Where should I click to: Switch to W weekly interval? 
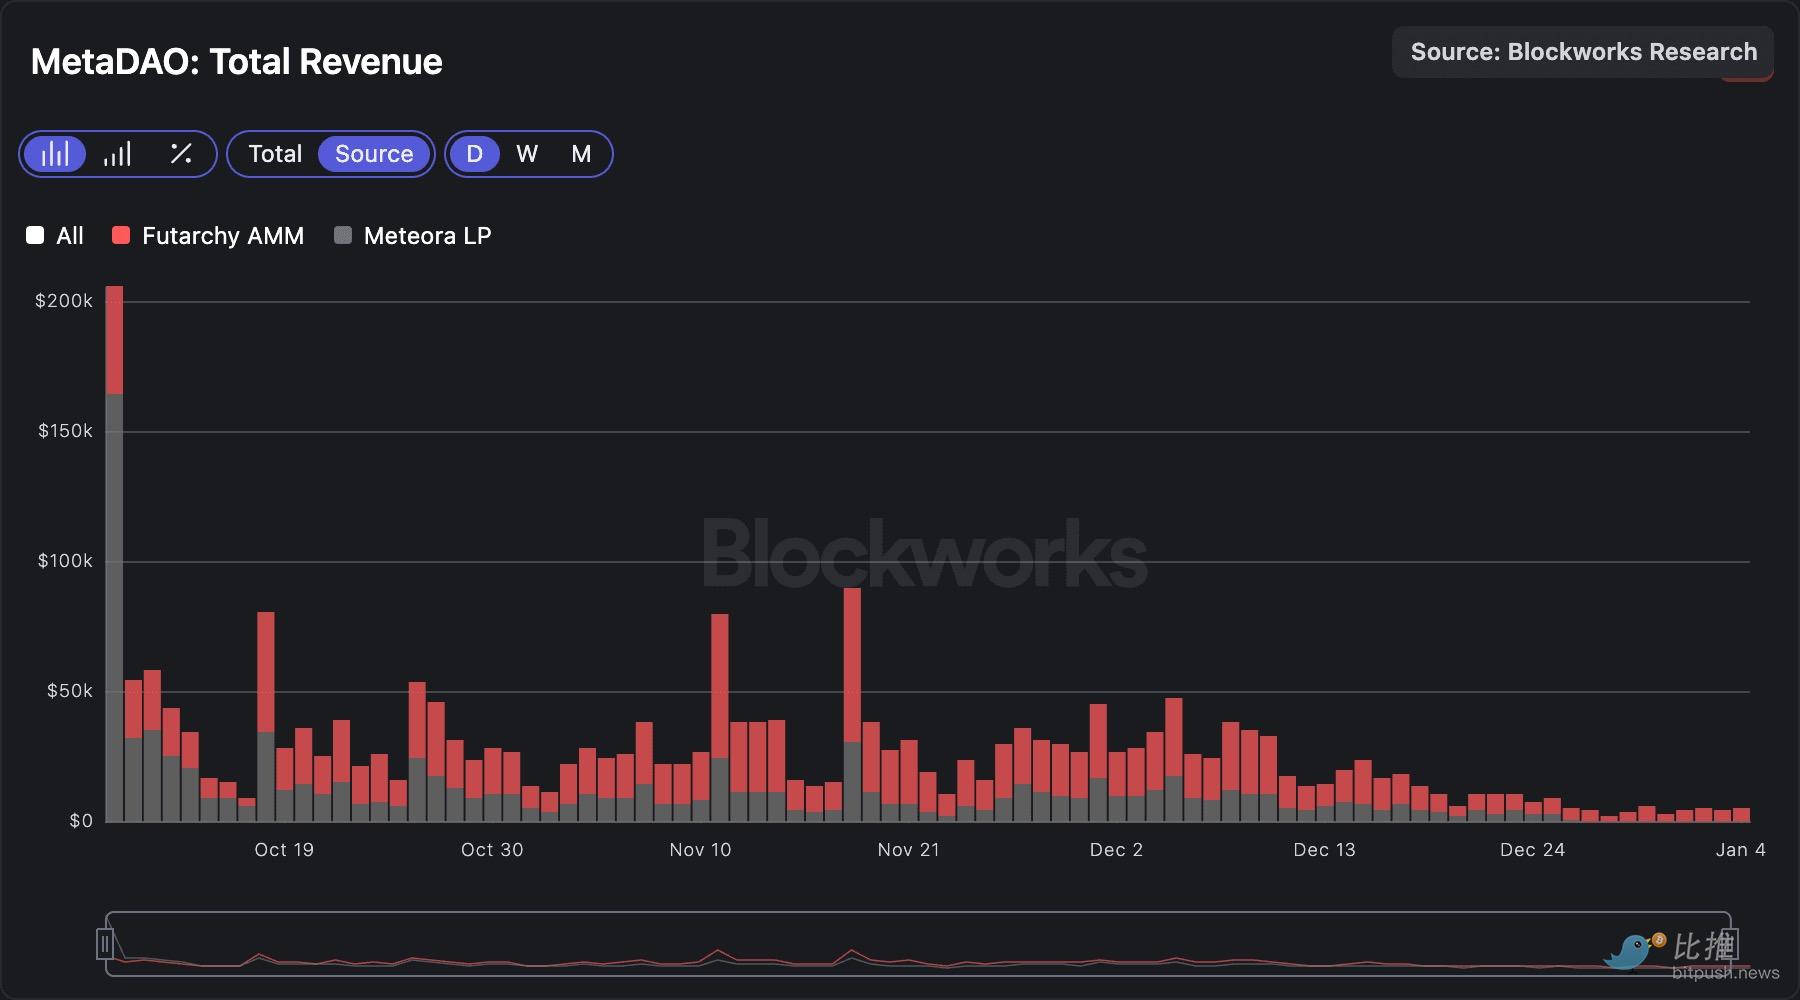click(x=527, y=153)
